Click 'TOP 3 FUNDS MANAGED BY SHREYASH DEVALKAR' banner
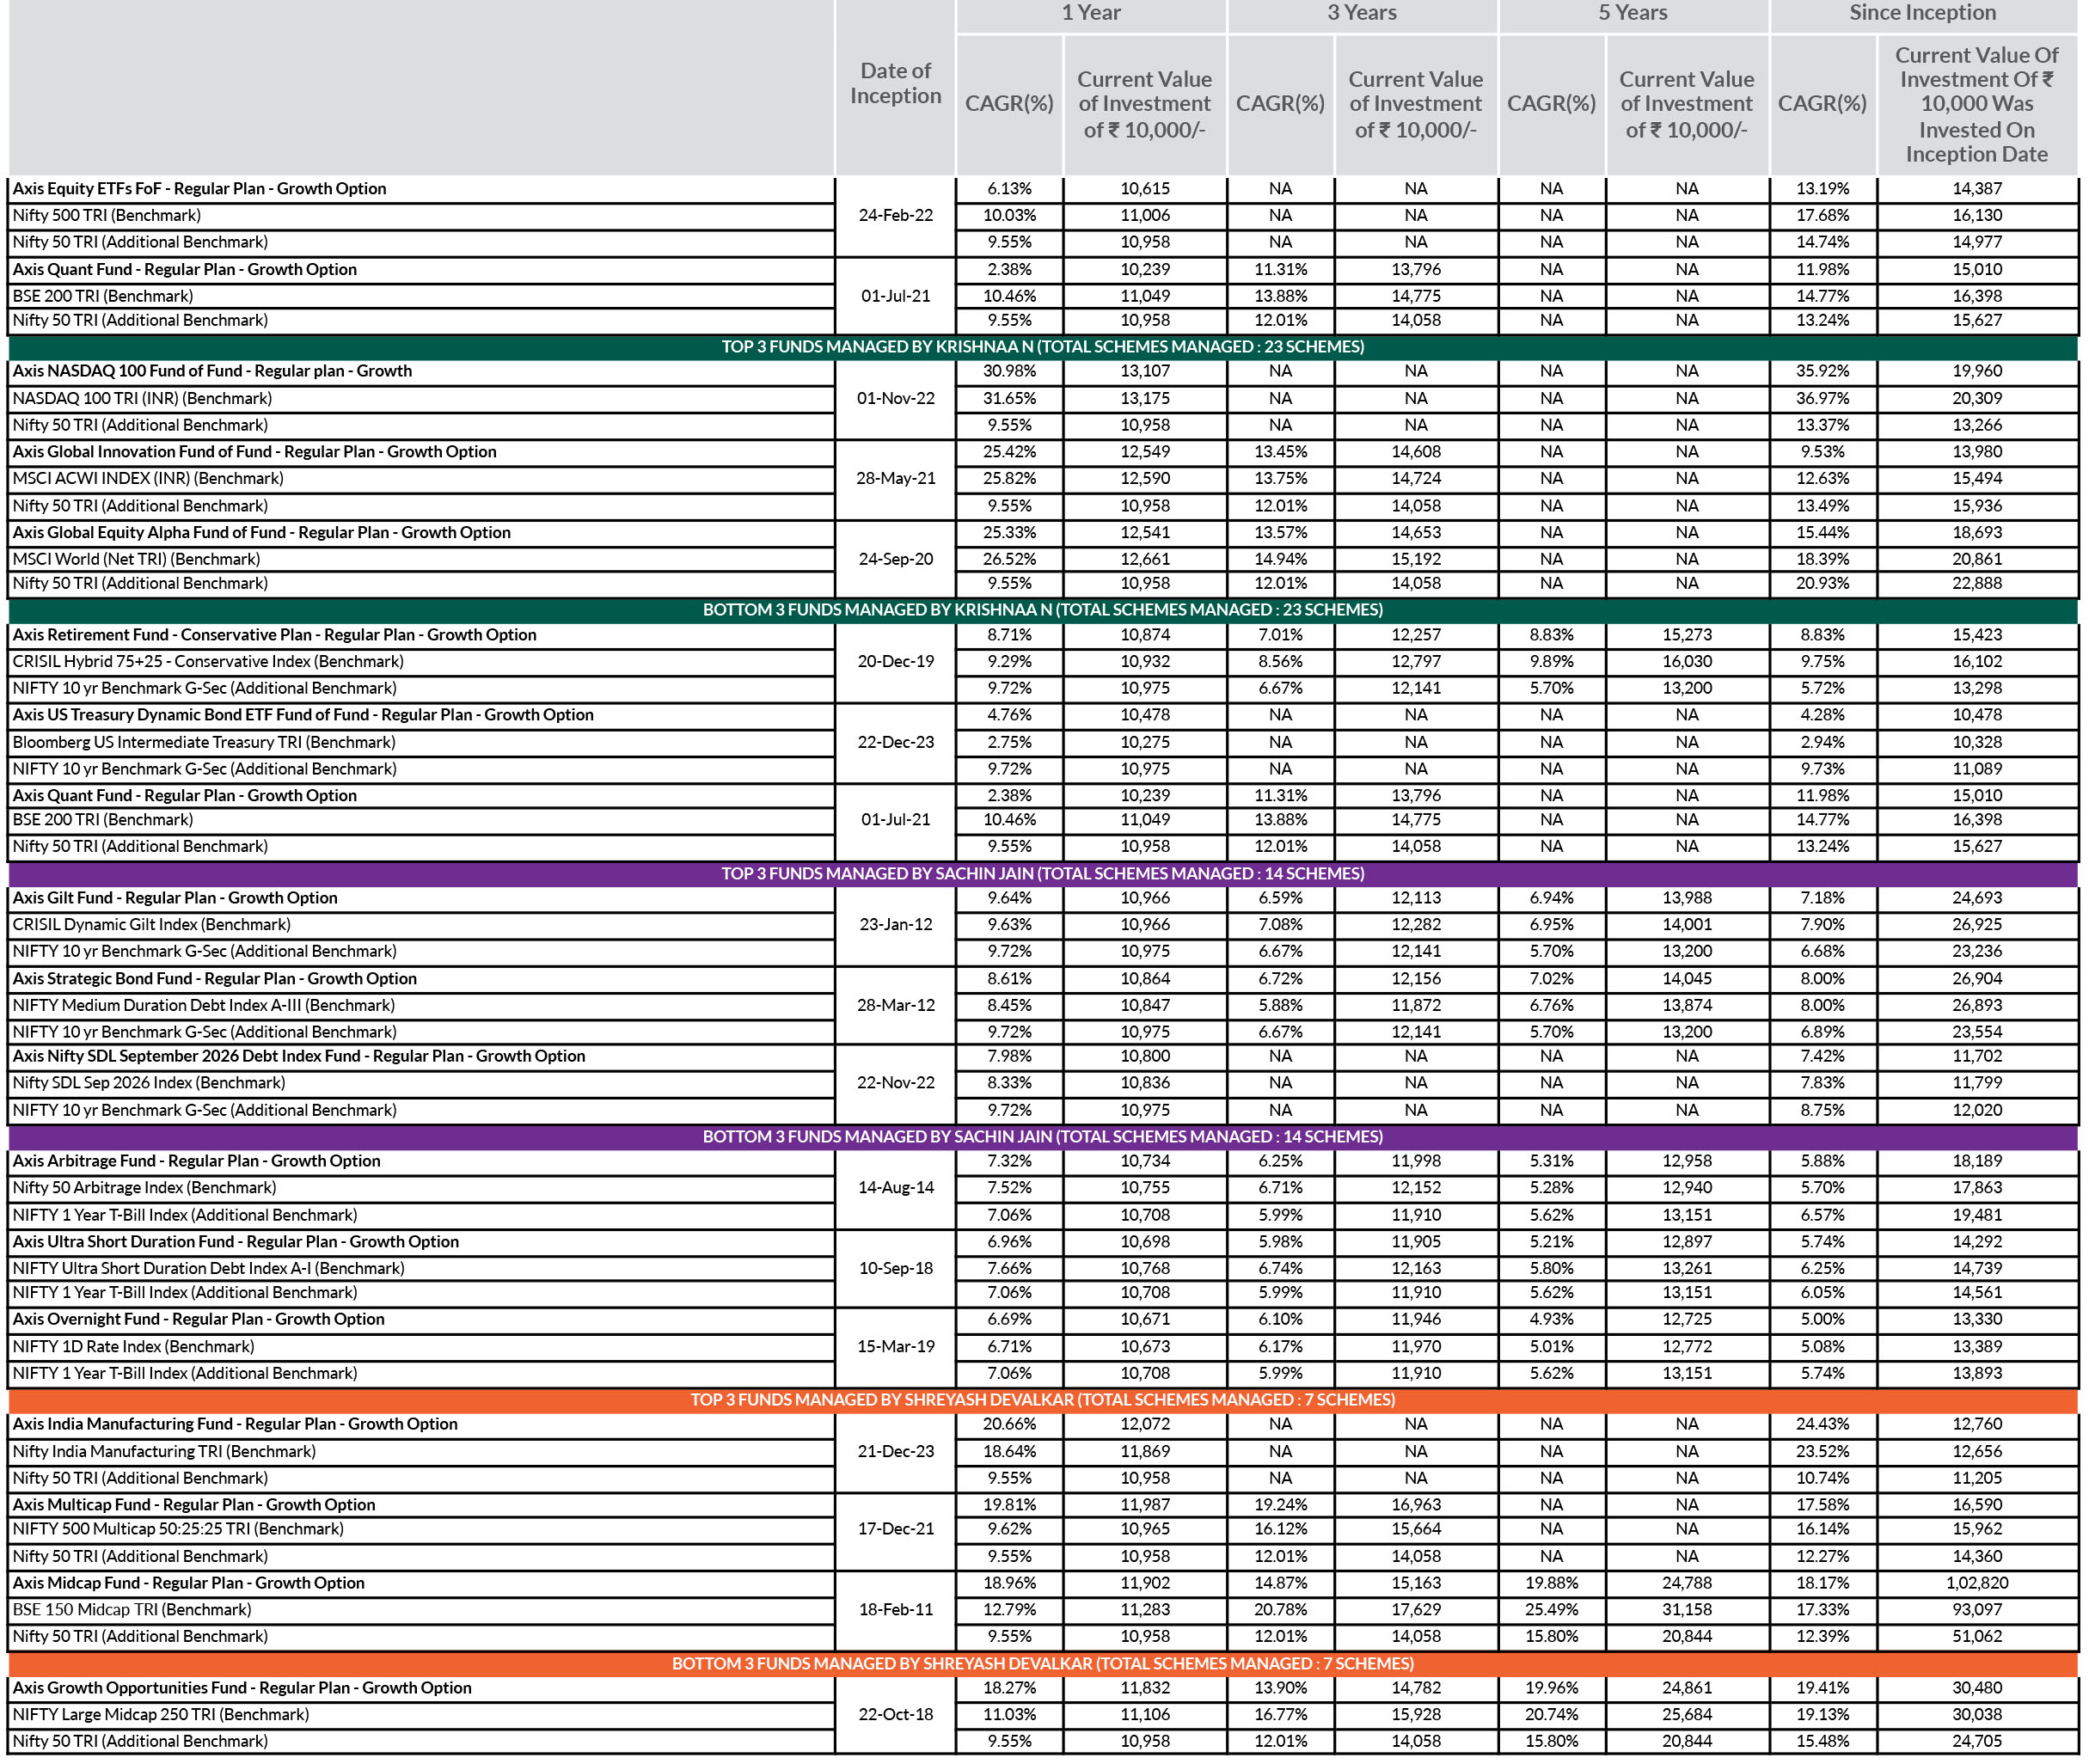Image resolution: width=2089 pixels, height=1764 pixels. pyautogui.click(x=1043, y=1400)
